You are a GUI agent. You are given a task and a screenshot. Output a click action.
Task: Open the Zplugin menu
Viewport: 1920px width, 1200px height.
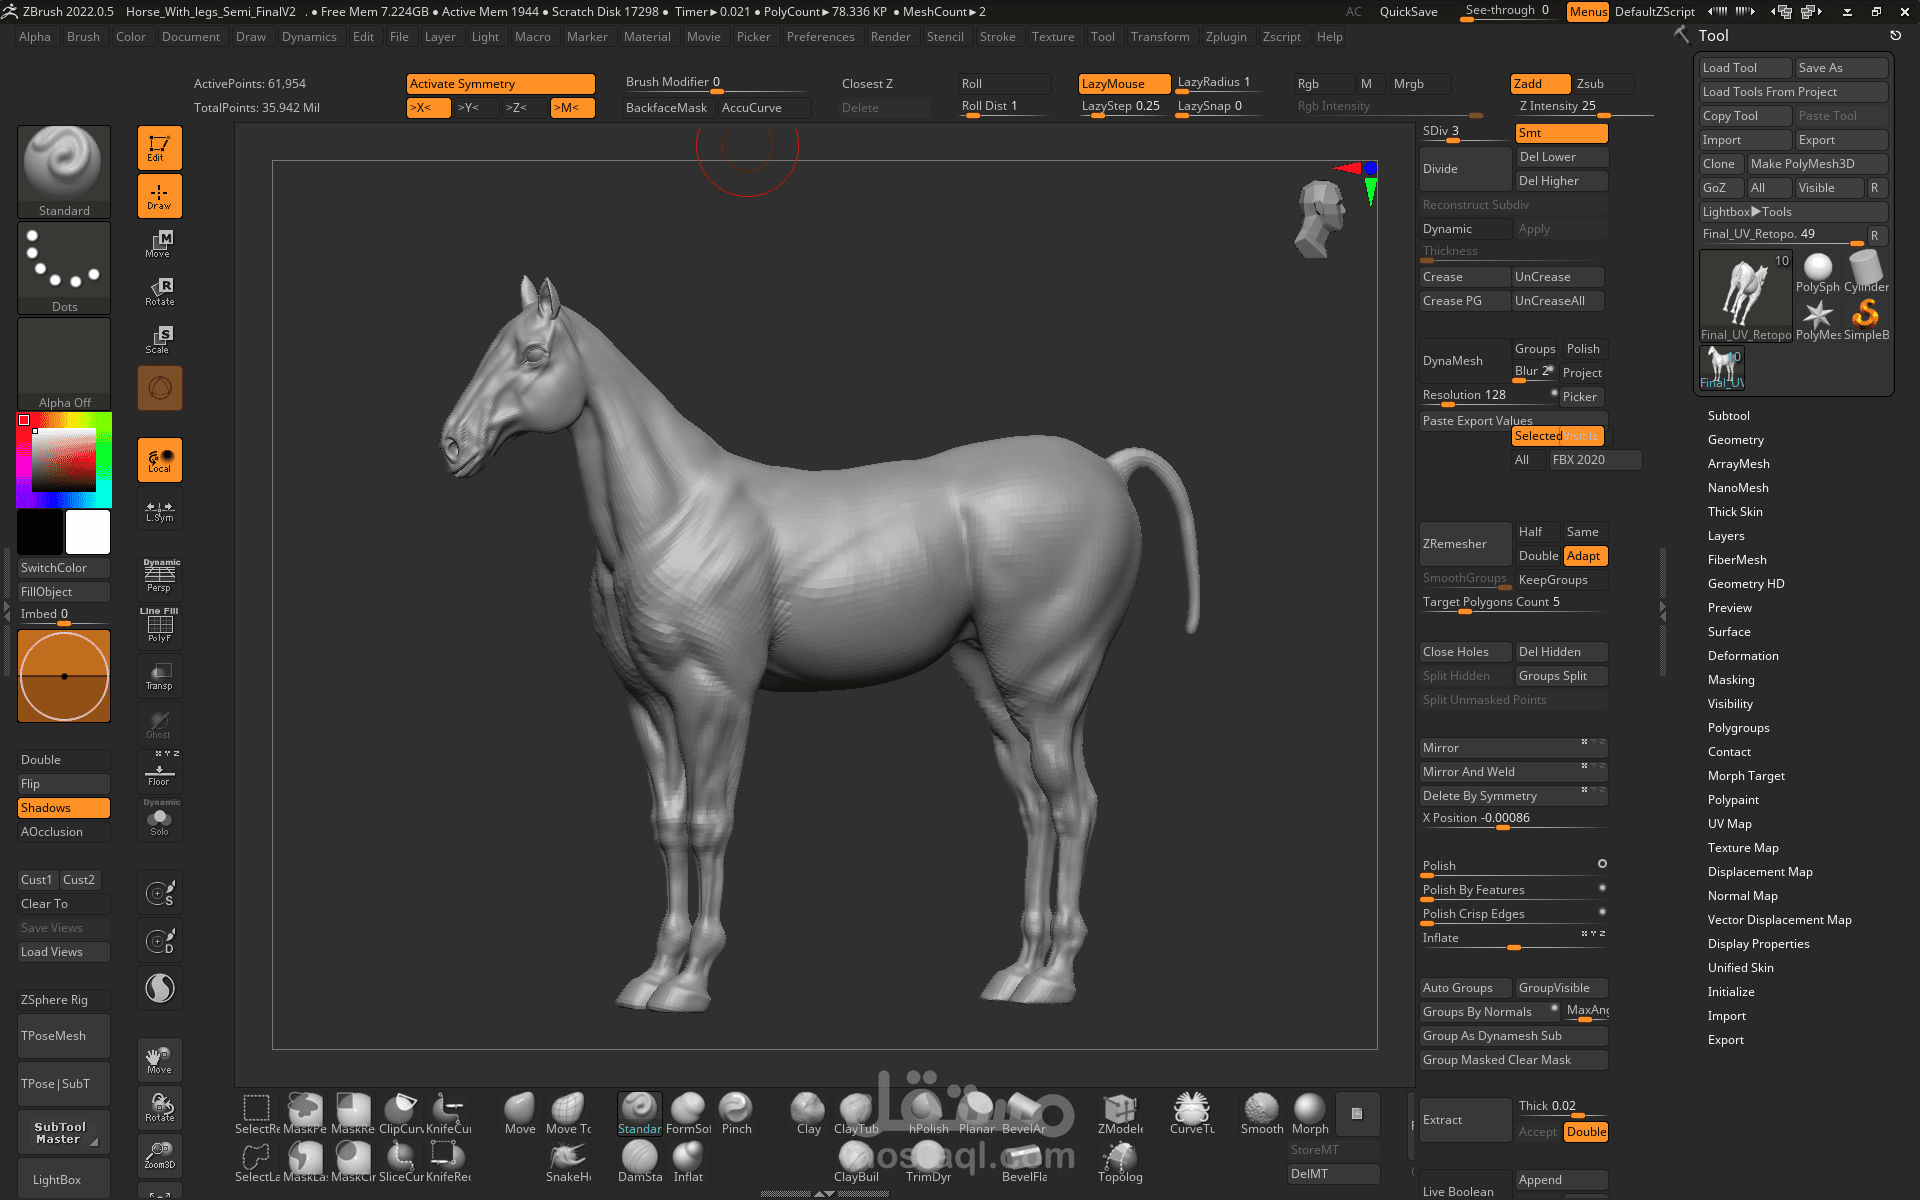pyautogui.click(x=1225, y=37)
